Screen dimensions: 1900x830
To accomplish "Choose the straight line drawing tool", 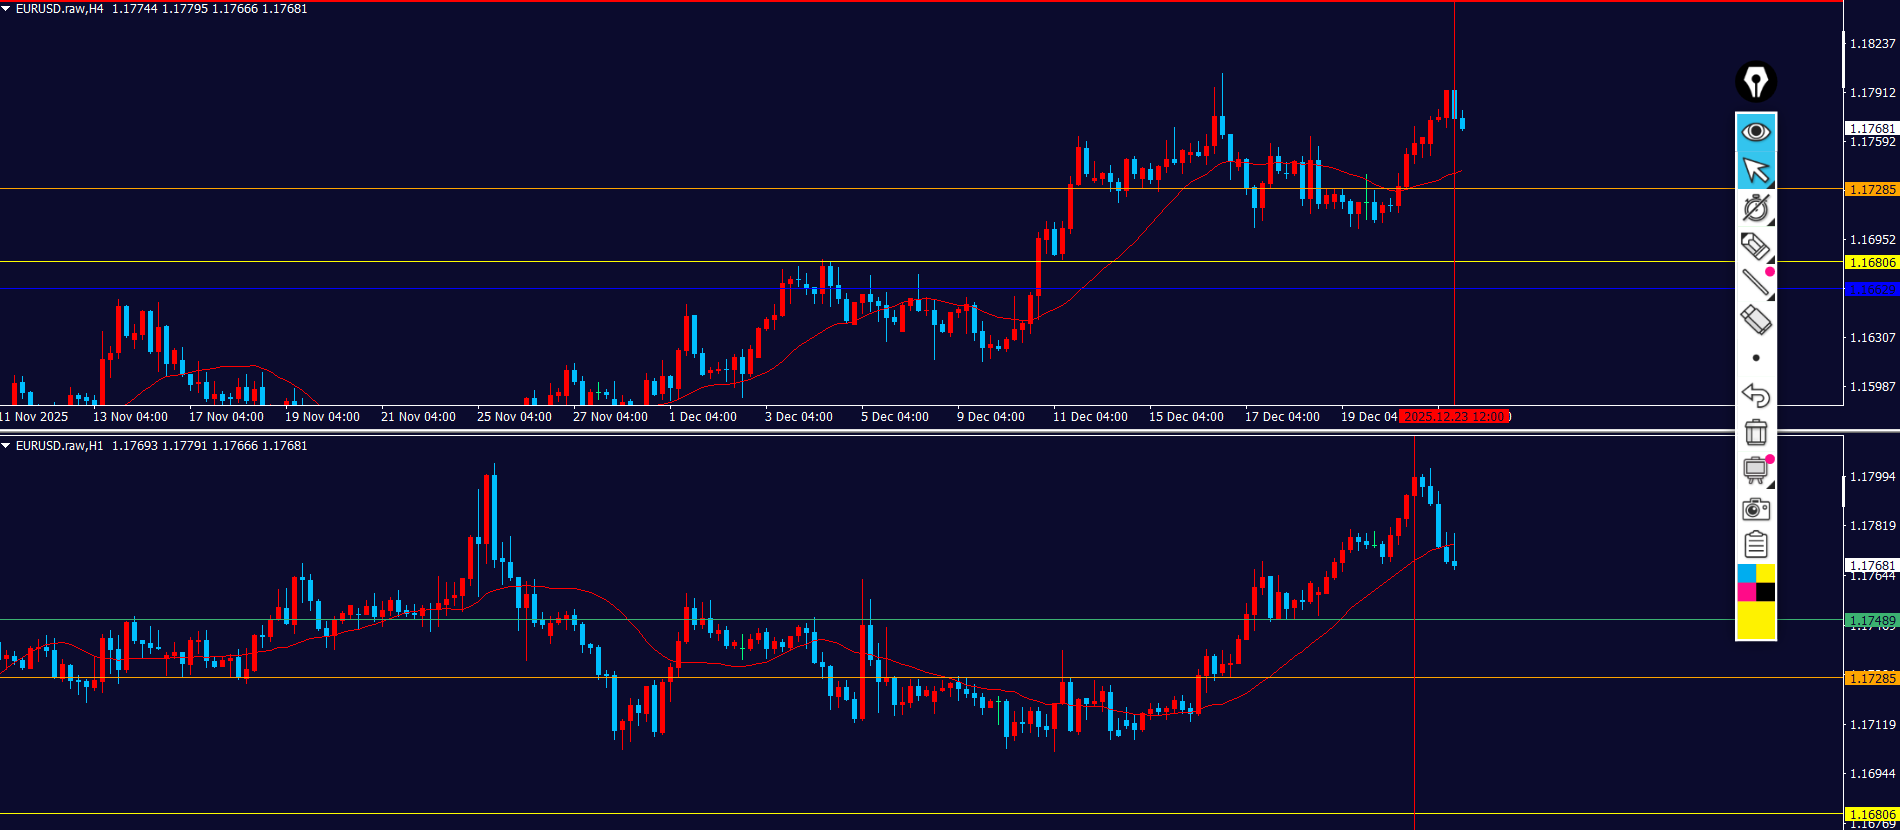I will pyautogui.click(x=1755, y=283).
